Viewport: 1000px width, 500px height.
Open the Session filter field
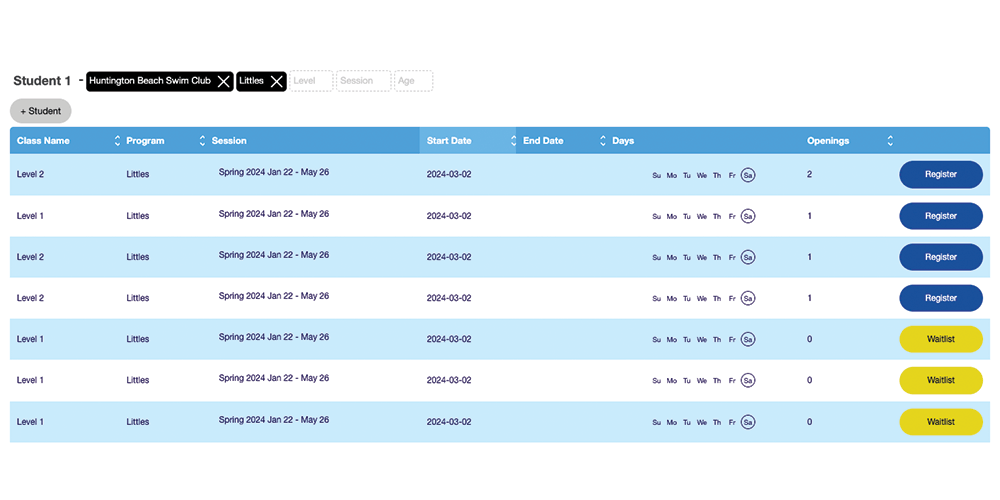(x=363, y=81)
